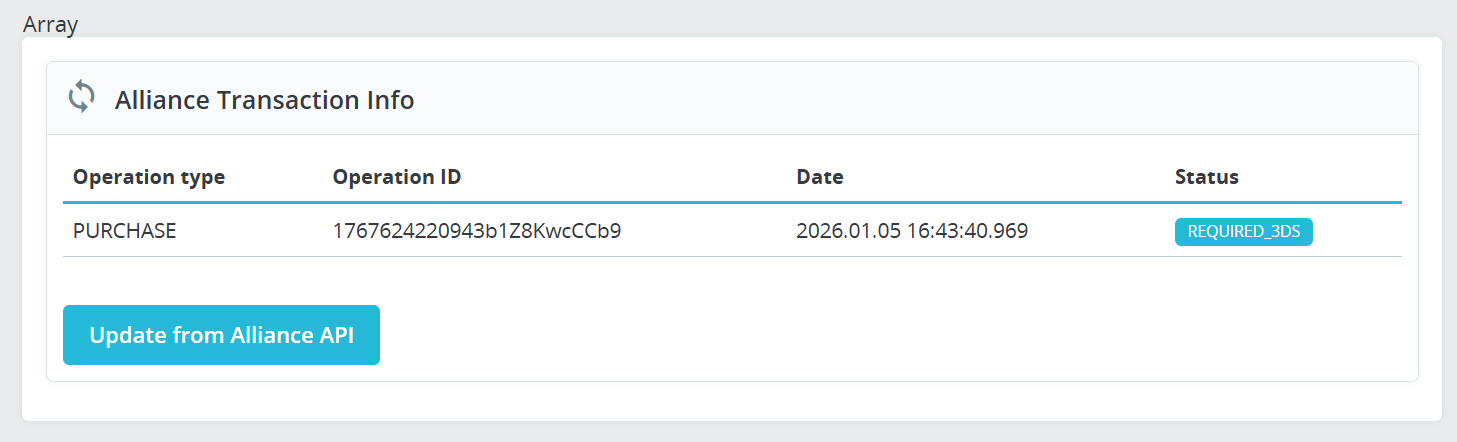Click the sync arrows icon in panel header
1457x442 pixels.
pos(81,98)
